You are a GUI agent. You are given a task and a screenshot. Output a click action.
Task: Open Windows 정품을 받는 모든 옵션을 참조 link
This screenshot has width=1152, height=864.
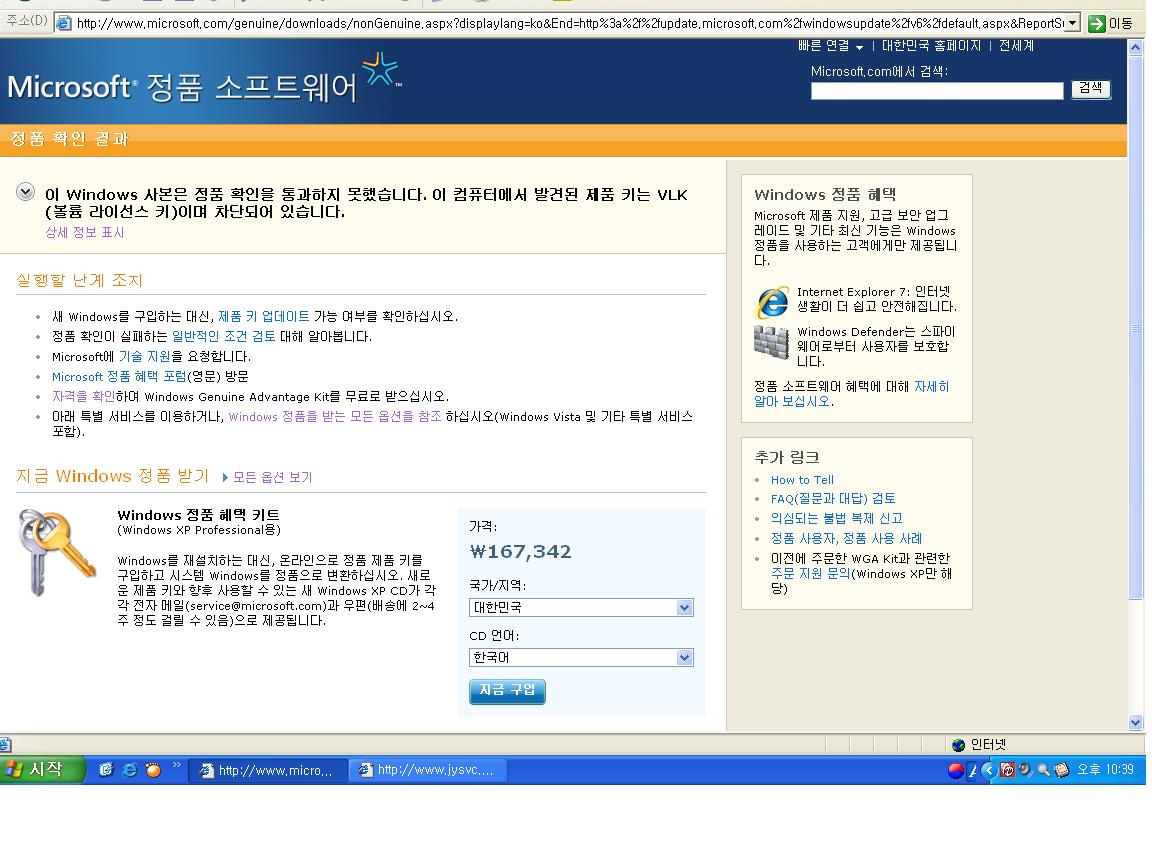coord(335,417)
